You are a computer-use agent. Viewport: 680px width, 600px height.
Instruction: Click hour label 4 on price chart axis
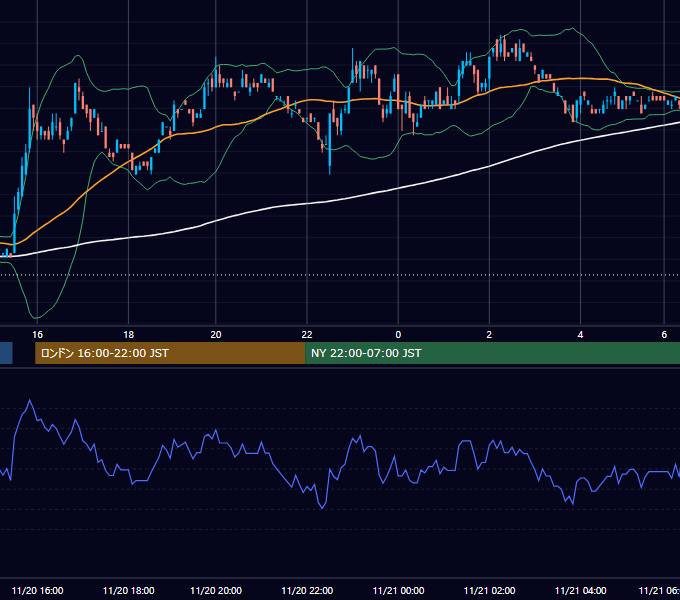pos(580,335)
